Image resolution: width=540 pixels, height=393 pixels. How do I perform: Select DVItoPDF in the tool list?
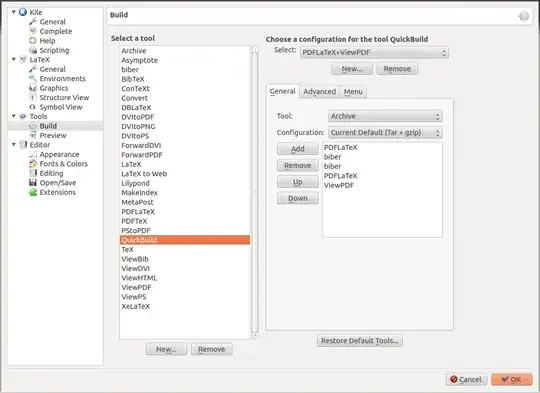185,117
